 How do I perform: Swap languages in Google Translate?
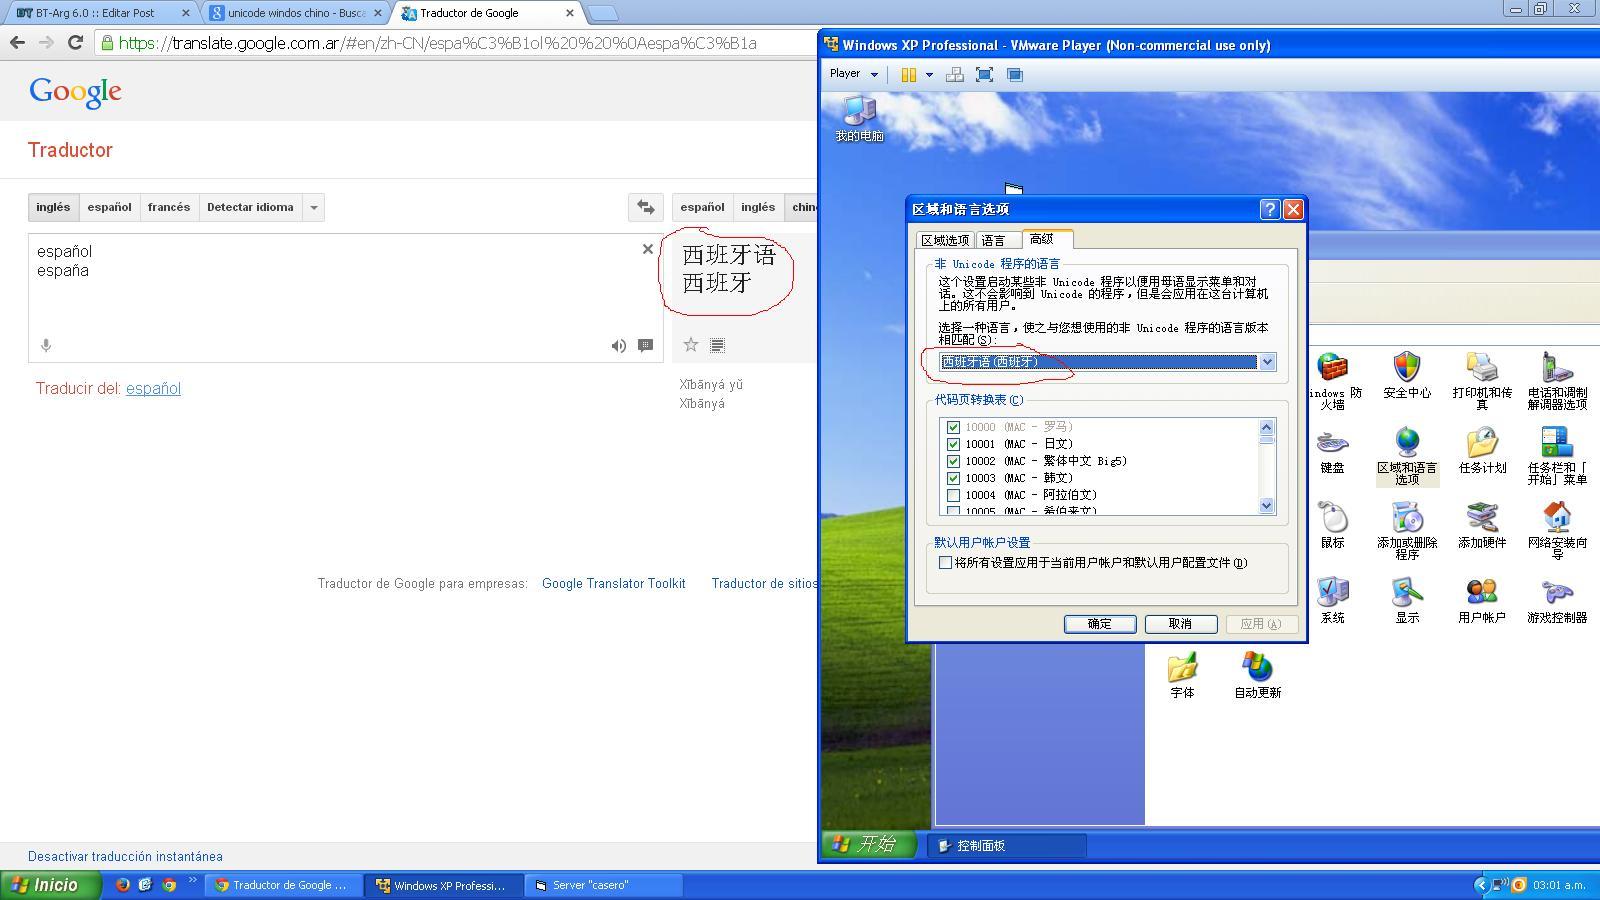645,207
